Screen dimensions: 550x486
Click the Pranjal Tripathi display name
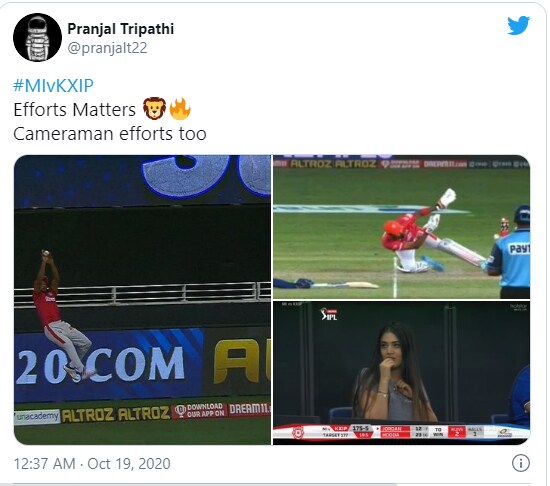(120, 29)
